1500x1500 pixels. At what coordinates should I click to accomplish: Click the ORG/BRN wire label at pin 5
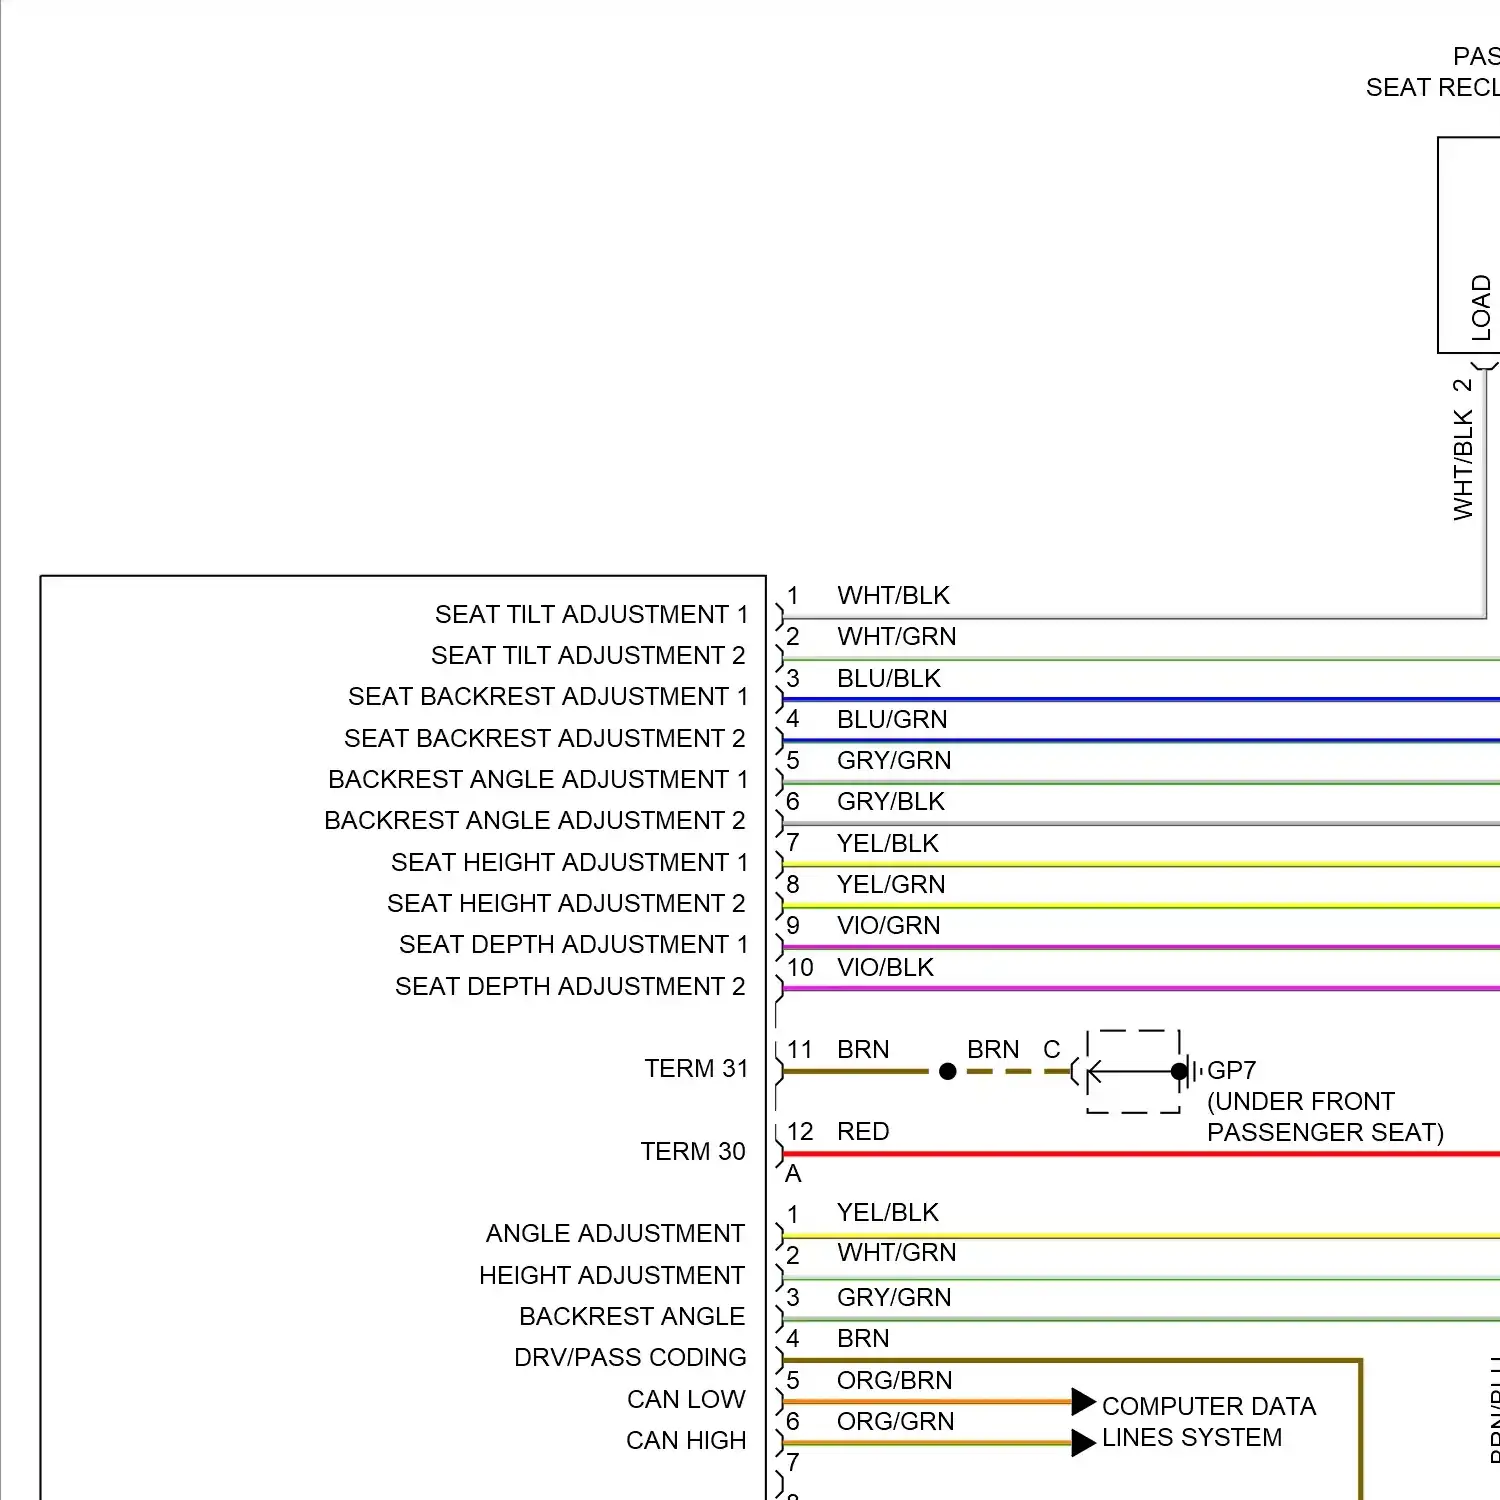pos(894,1380)
